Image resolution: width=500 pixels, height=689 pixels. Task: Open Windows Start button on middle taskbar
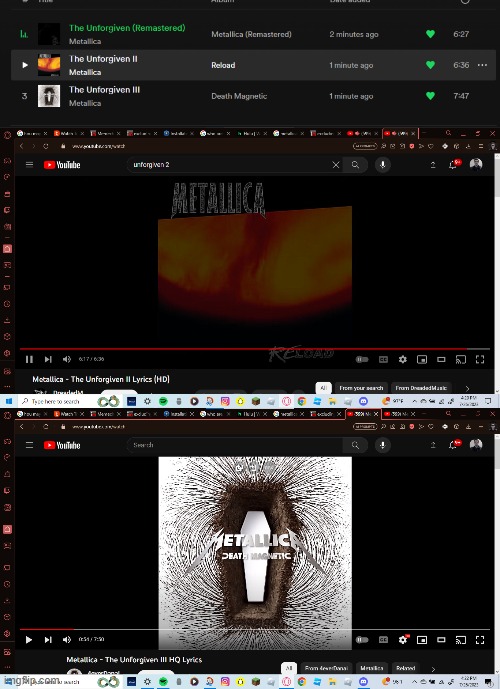[x=8, y=401]
